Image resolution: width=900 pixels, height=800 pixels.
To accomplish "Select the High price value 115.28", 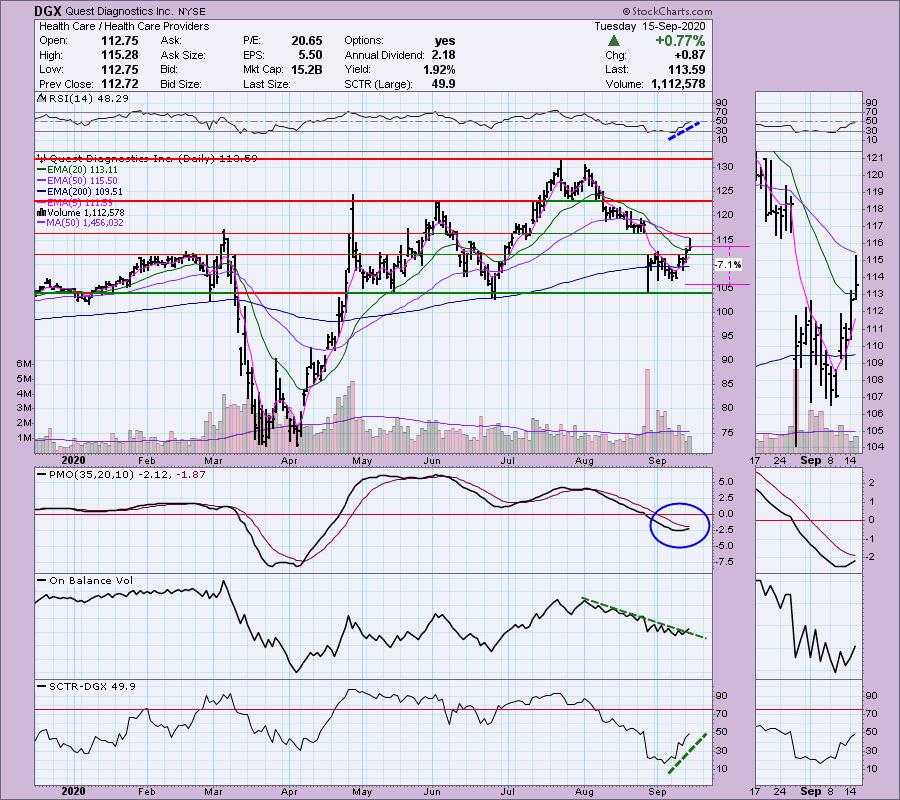I will 119,55.
